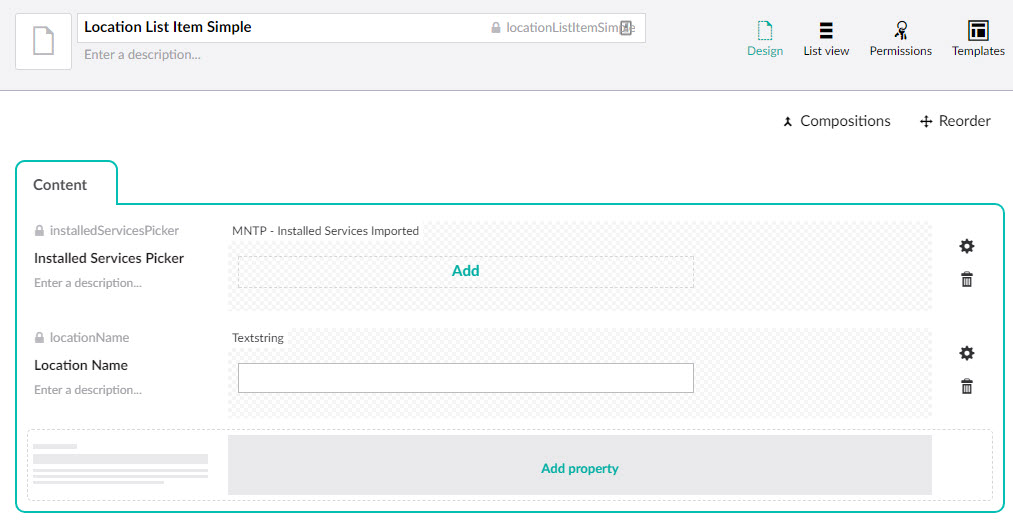Unlock the installedServicesPicker alias lock
This screenshot has width=1013, height=523.
(x=39, y=231)
